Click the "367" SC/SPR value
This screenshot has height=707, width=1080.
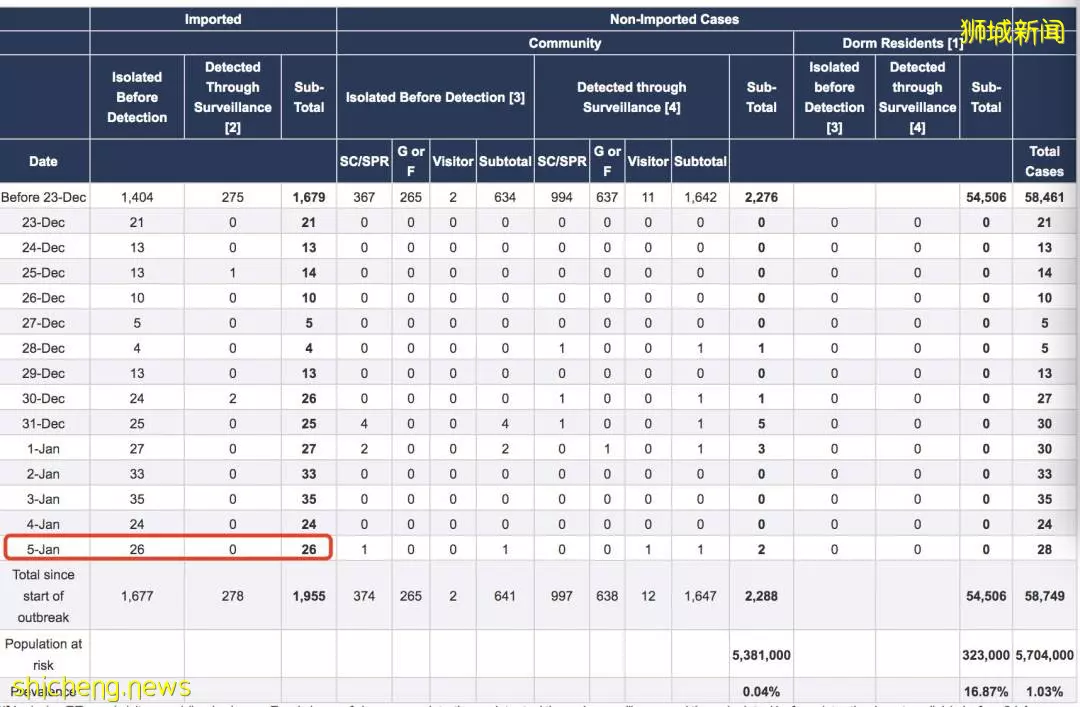coord(364,197)
